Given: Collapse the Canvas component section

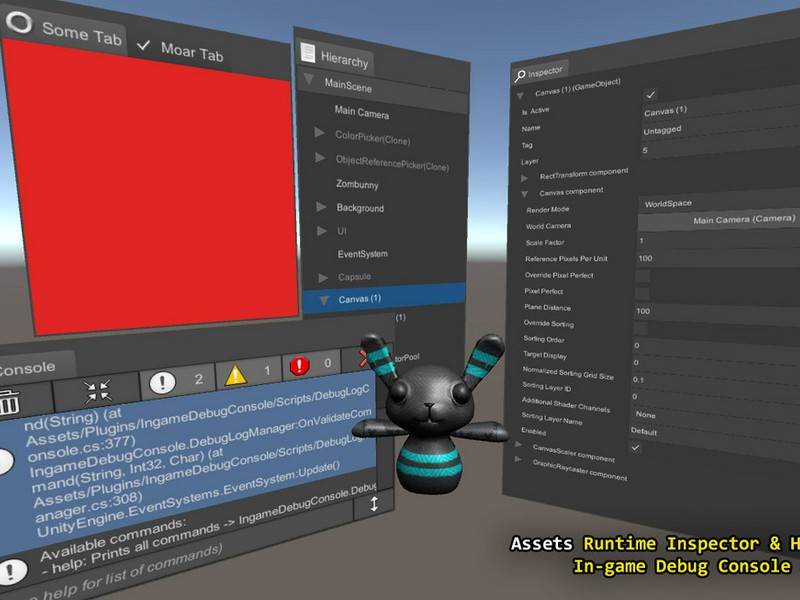Looking at the screenshot, I should pos(524,194).
